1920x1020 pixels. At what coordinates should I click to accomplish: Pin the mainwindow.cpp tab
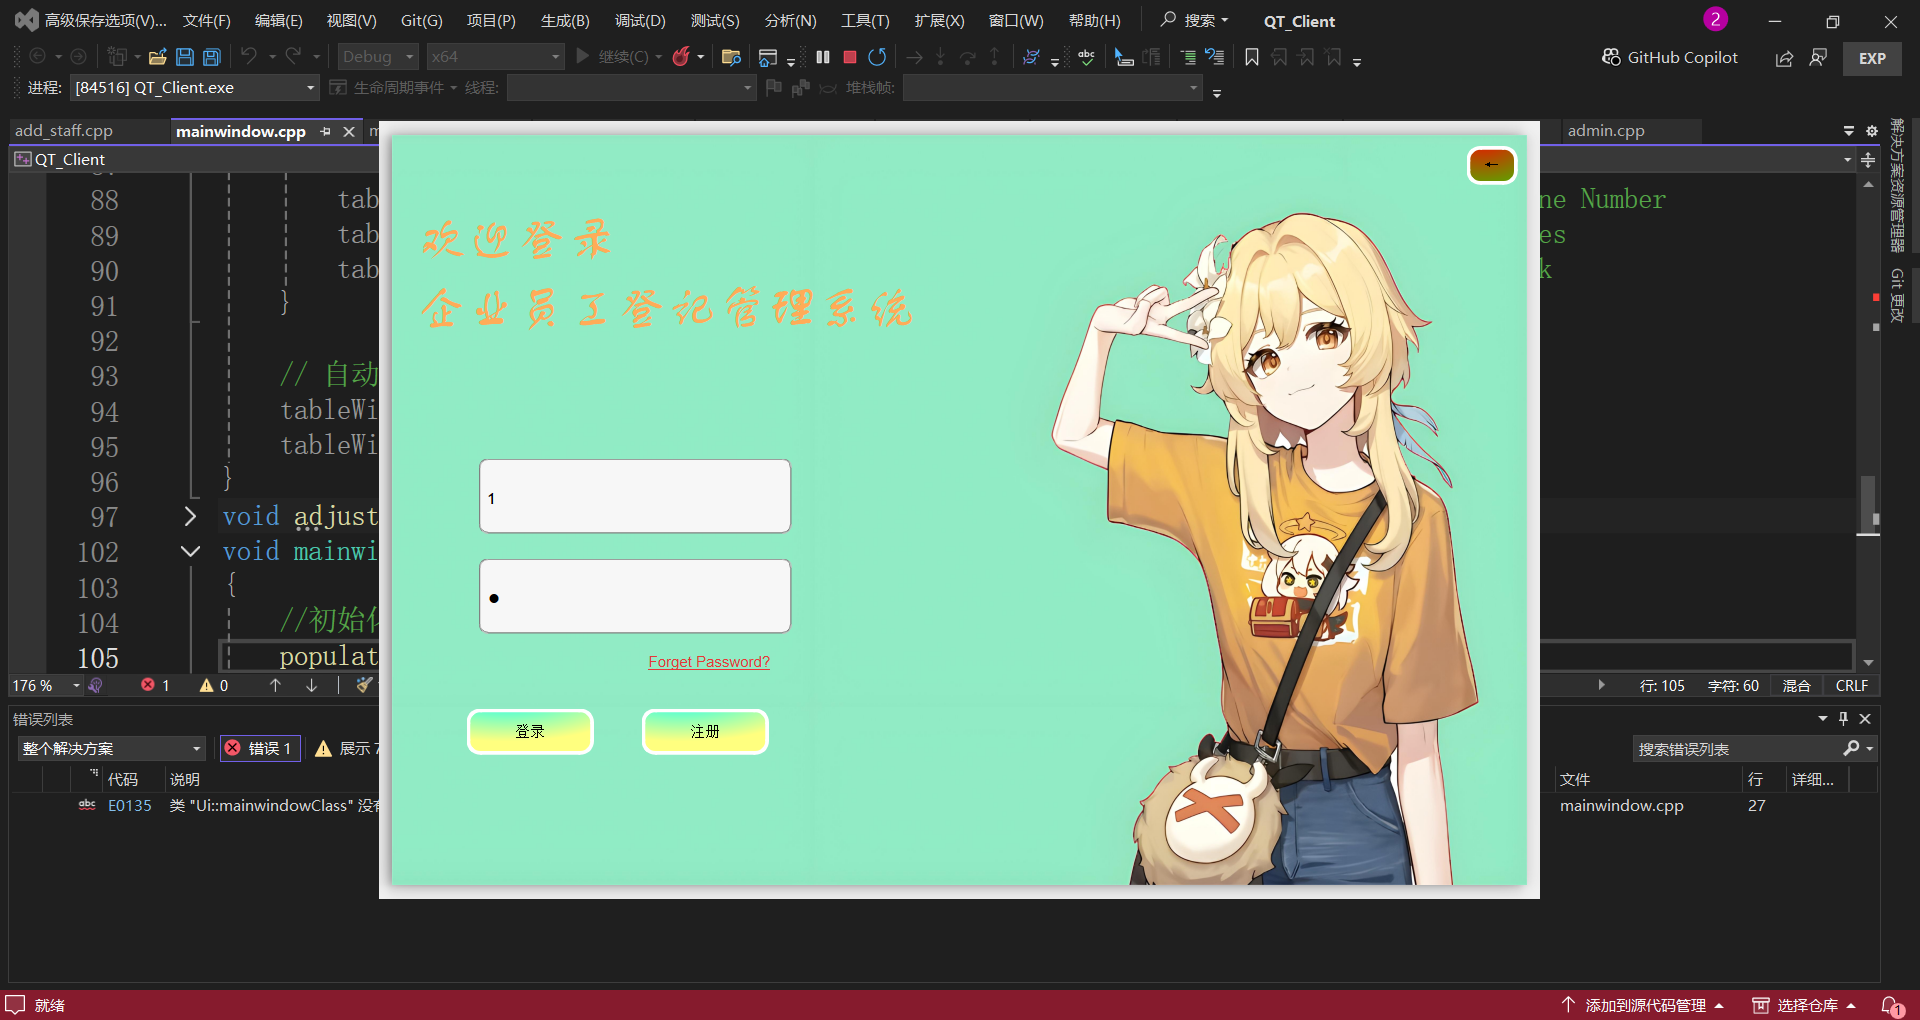(325, 131)
